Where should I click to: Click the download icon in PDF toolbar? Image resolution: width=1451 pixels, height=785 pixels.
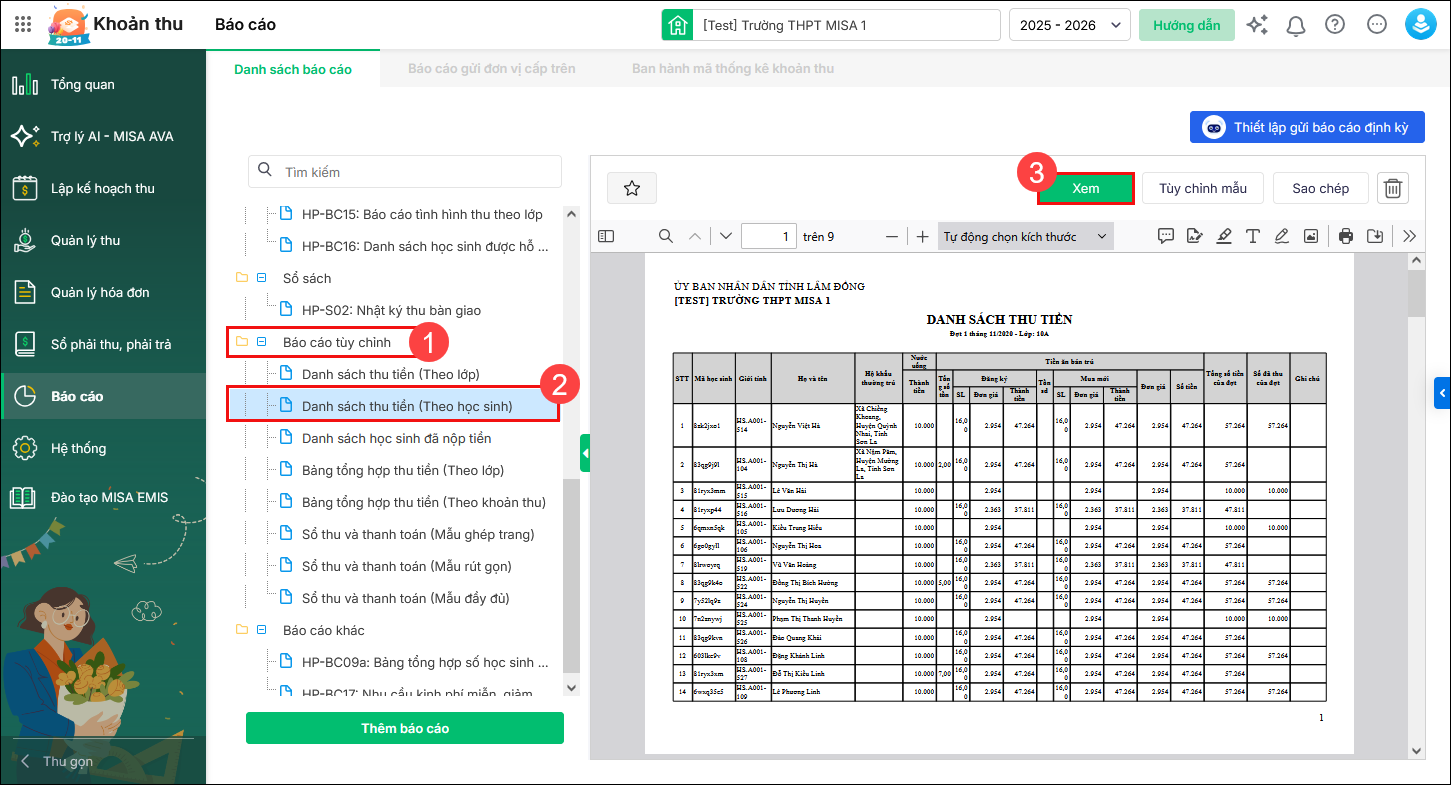1375,236
